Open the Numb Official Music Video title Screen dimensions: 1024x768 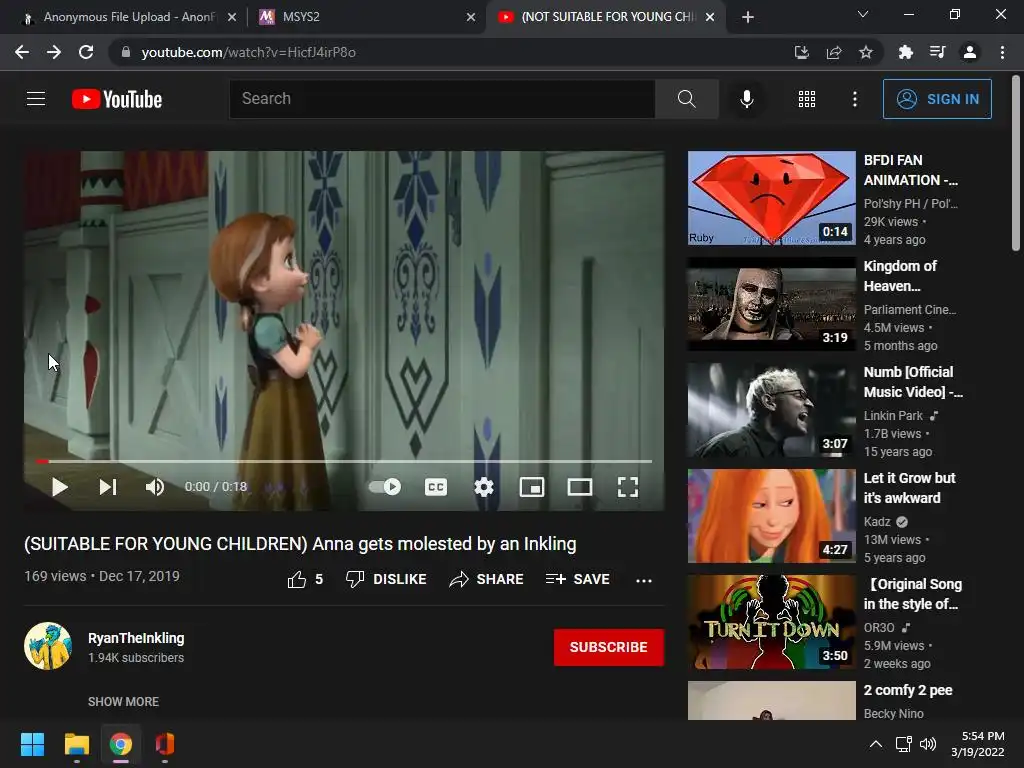coord(913,382)
